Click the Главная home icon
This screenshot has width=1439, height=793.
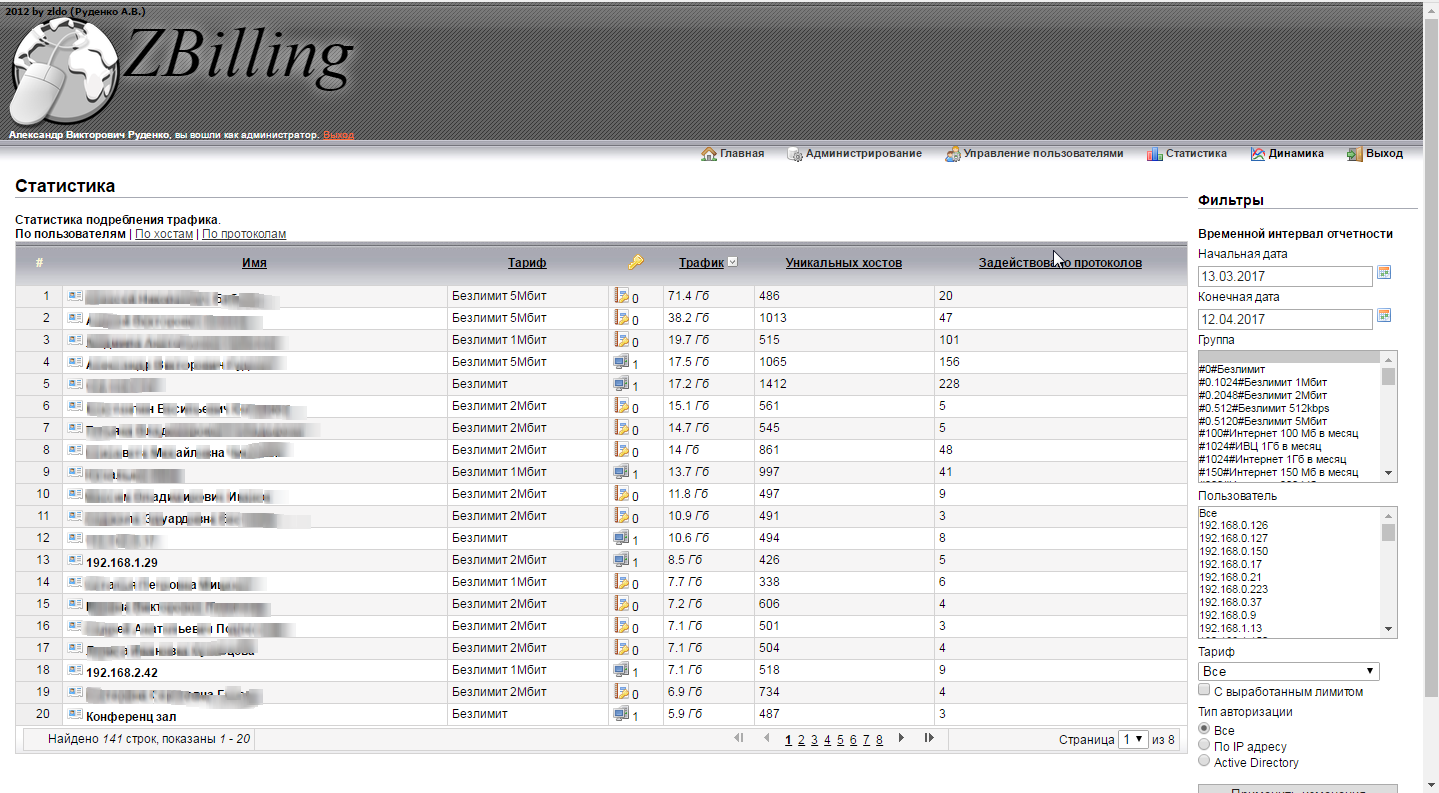(x=709, y=154)
